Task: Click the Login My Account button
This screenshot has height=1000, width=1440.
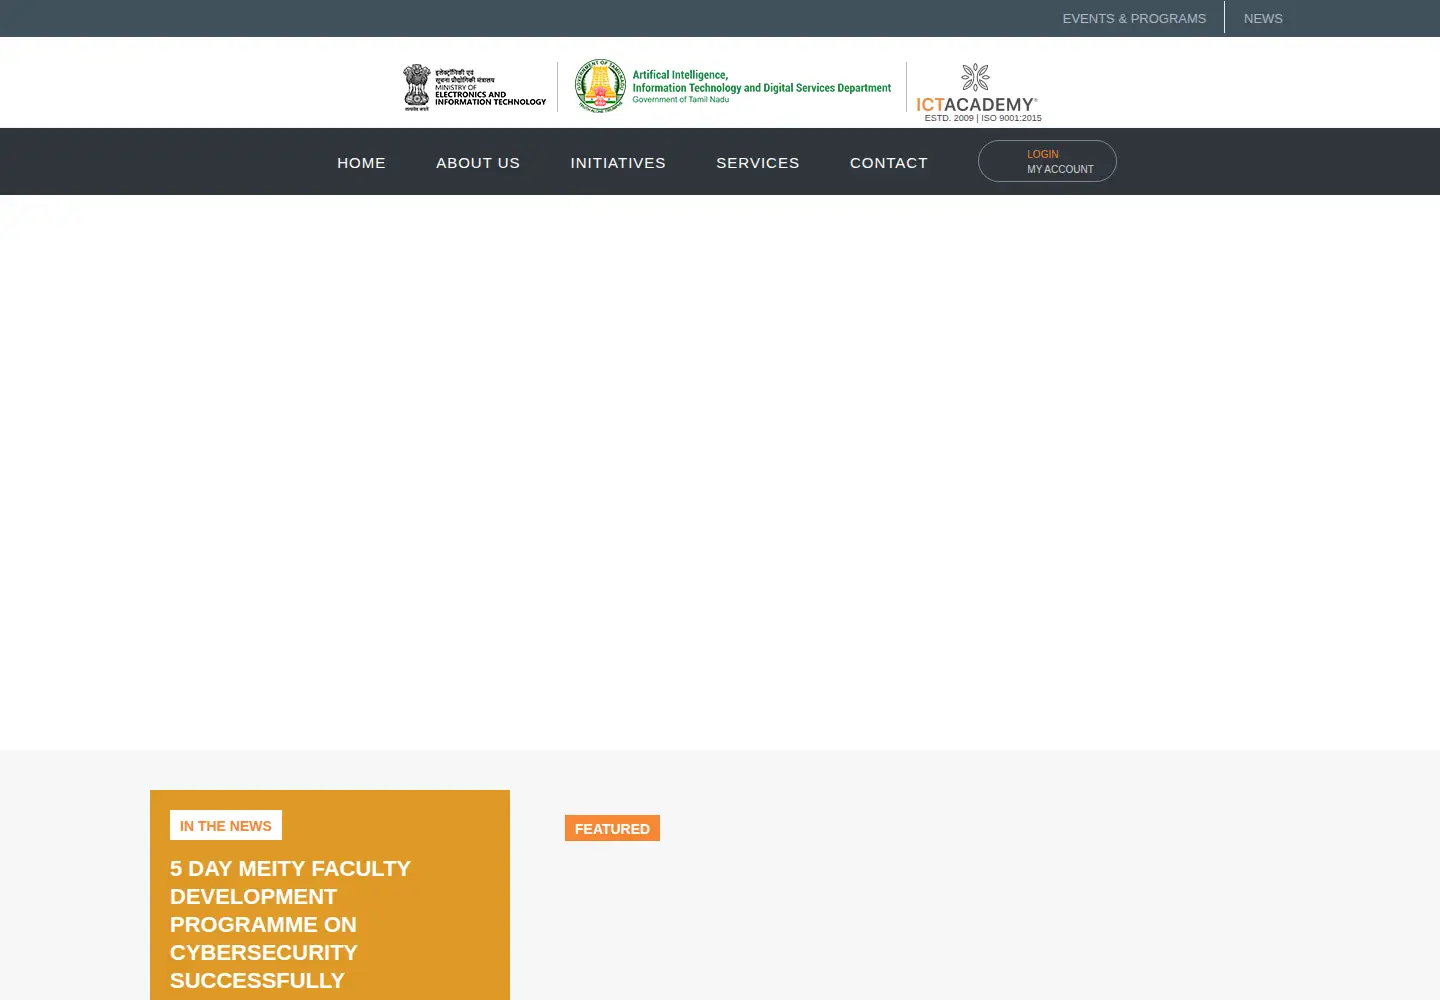Action: (1047, 161)
